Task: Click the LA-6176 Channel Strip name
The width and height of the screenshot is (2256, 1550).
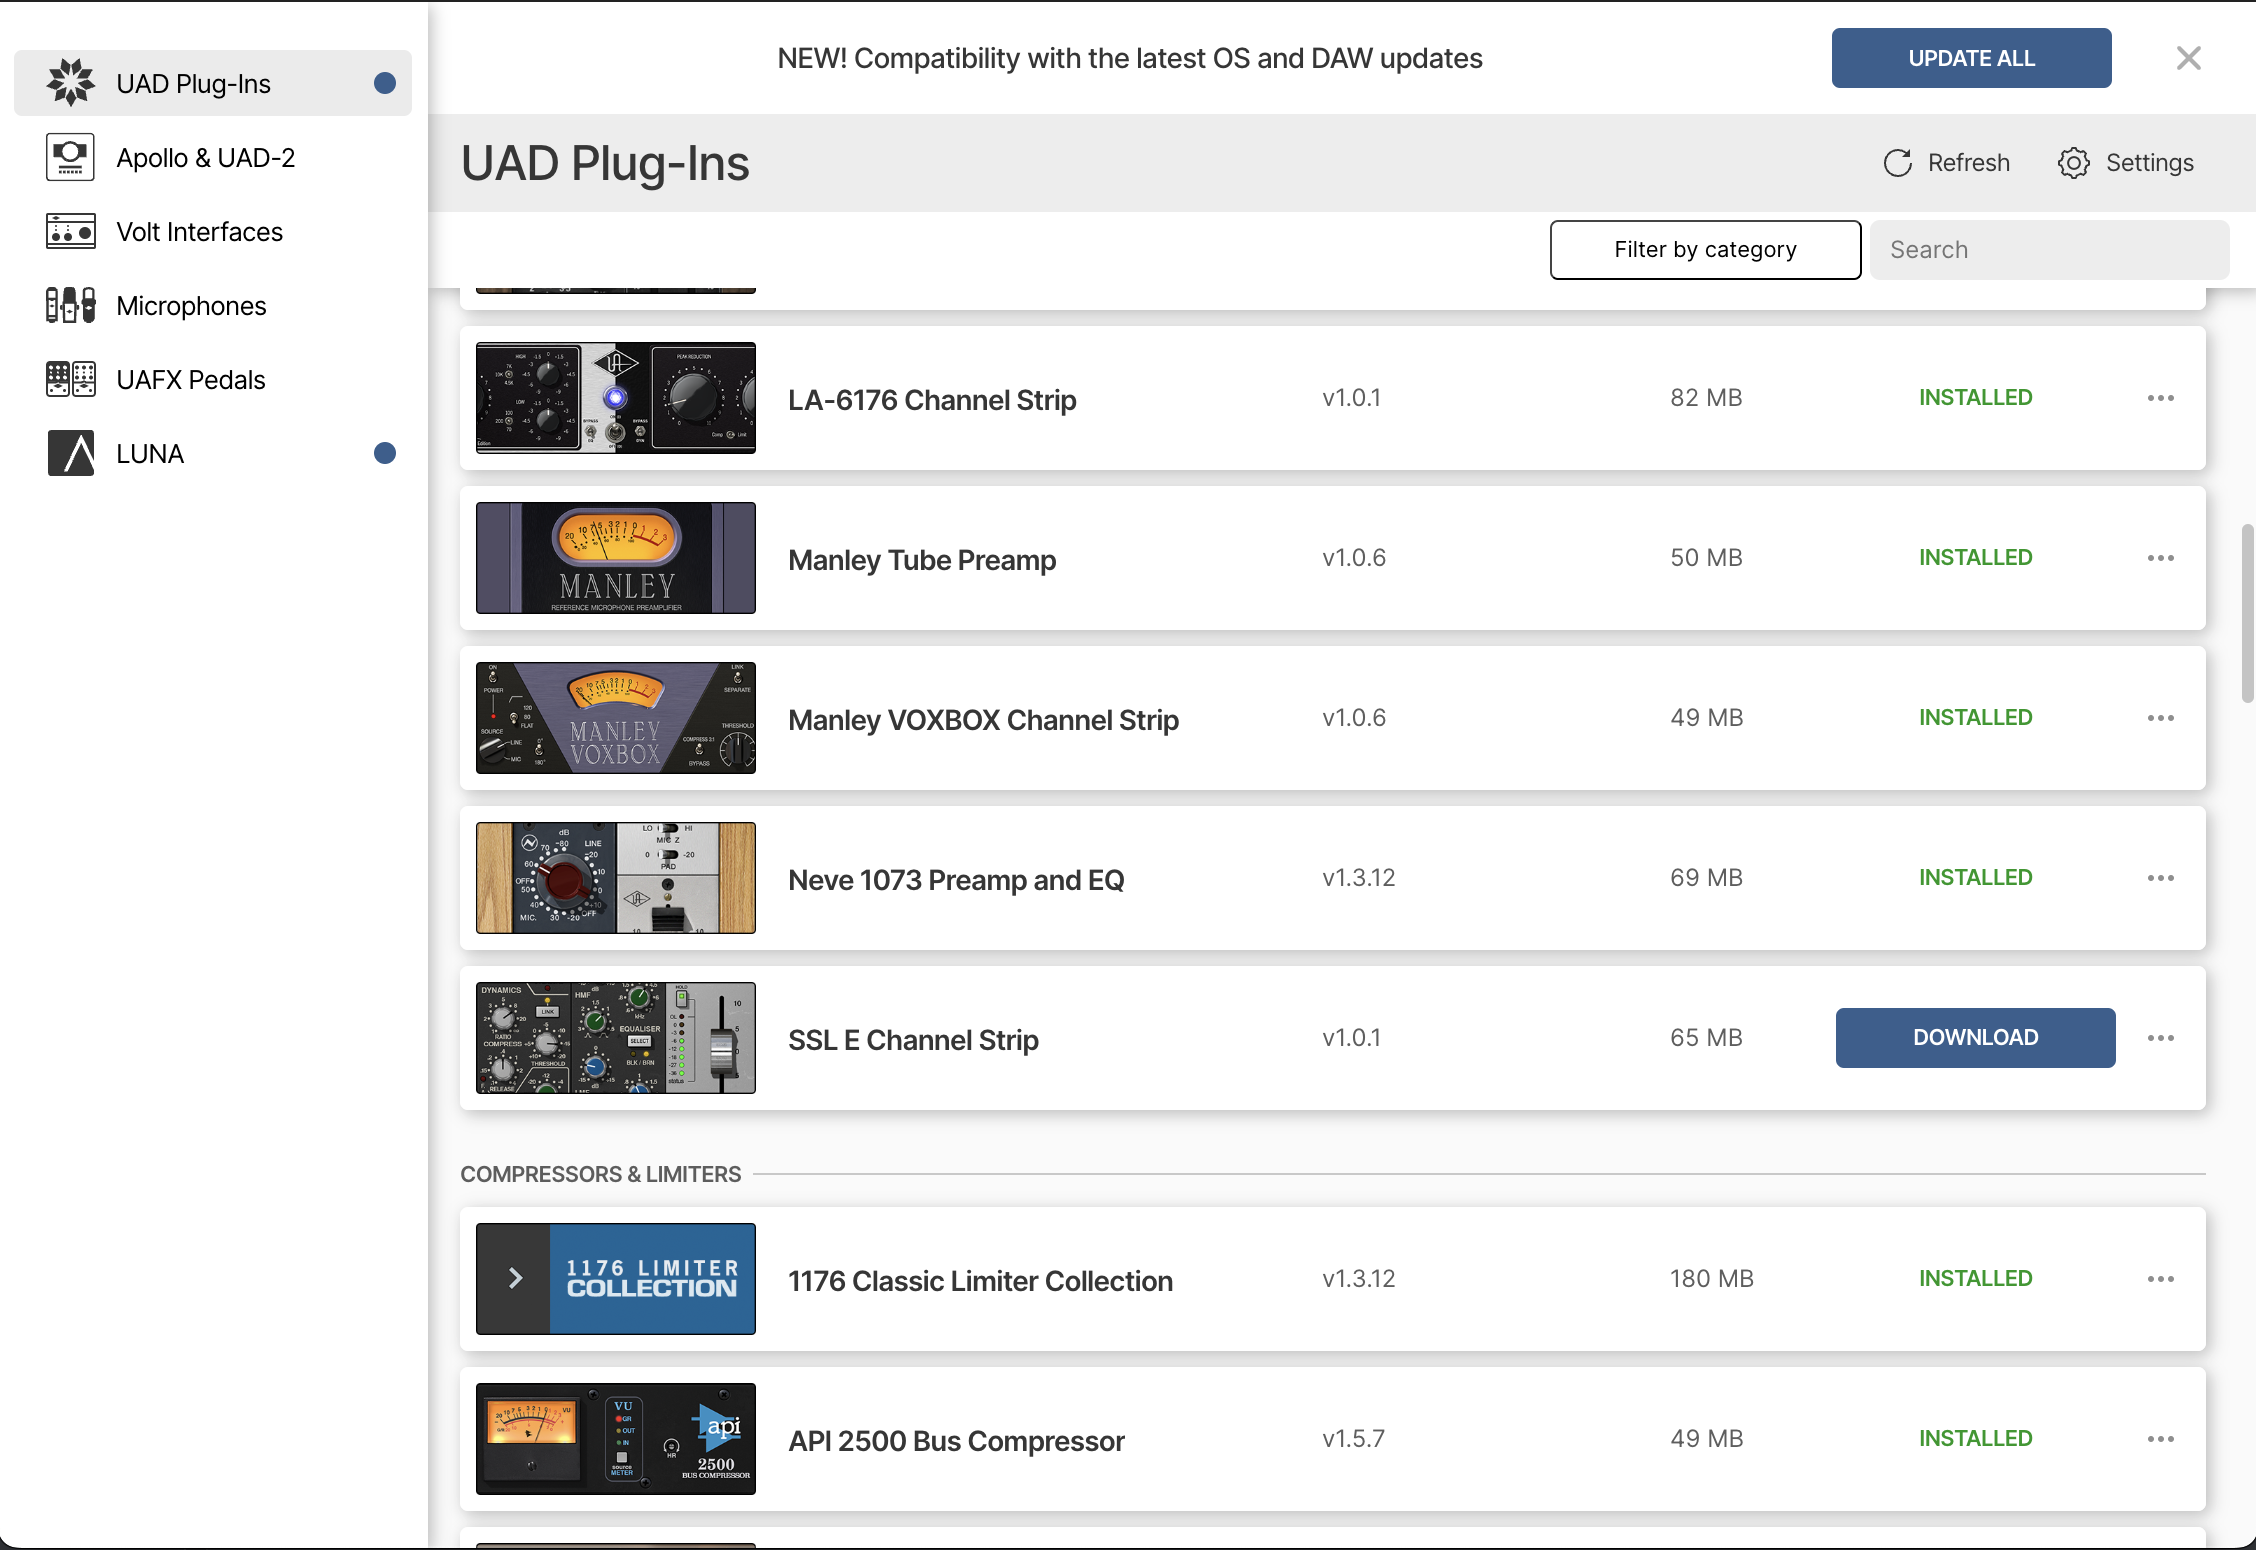Action: 932,400
